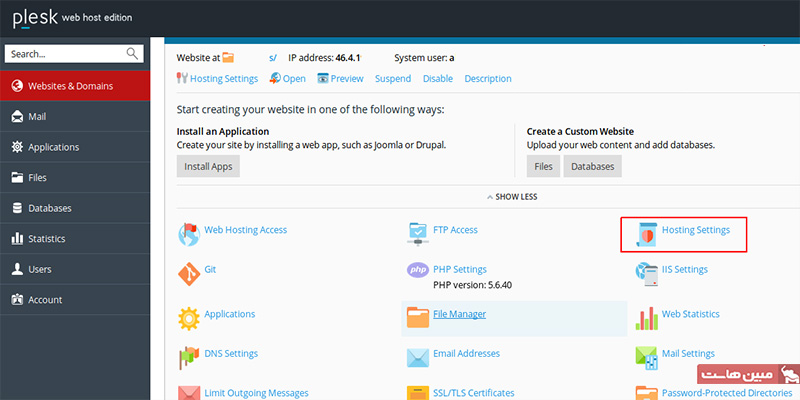Click the Suspend link
The image size is (800, 400).
pos(392,79)
